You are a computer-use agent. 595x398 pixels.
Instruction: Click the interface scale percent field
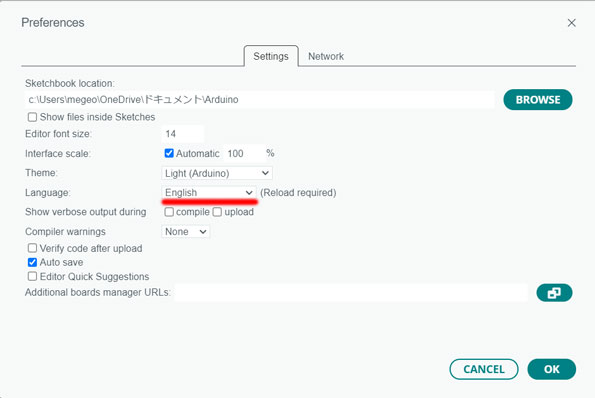point(244,153)
